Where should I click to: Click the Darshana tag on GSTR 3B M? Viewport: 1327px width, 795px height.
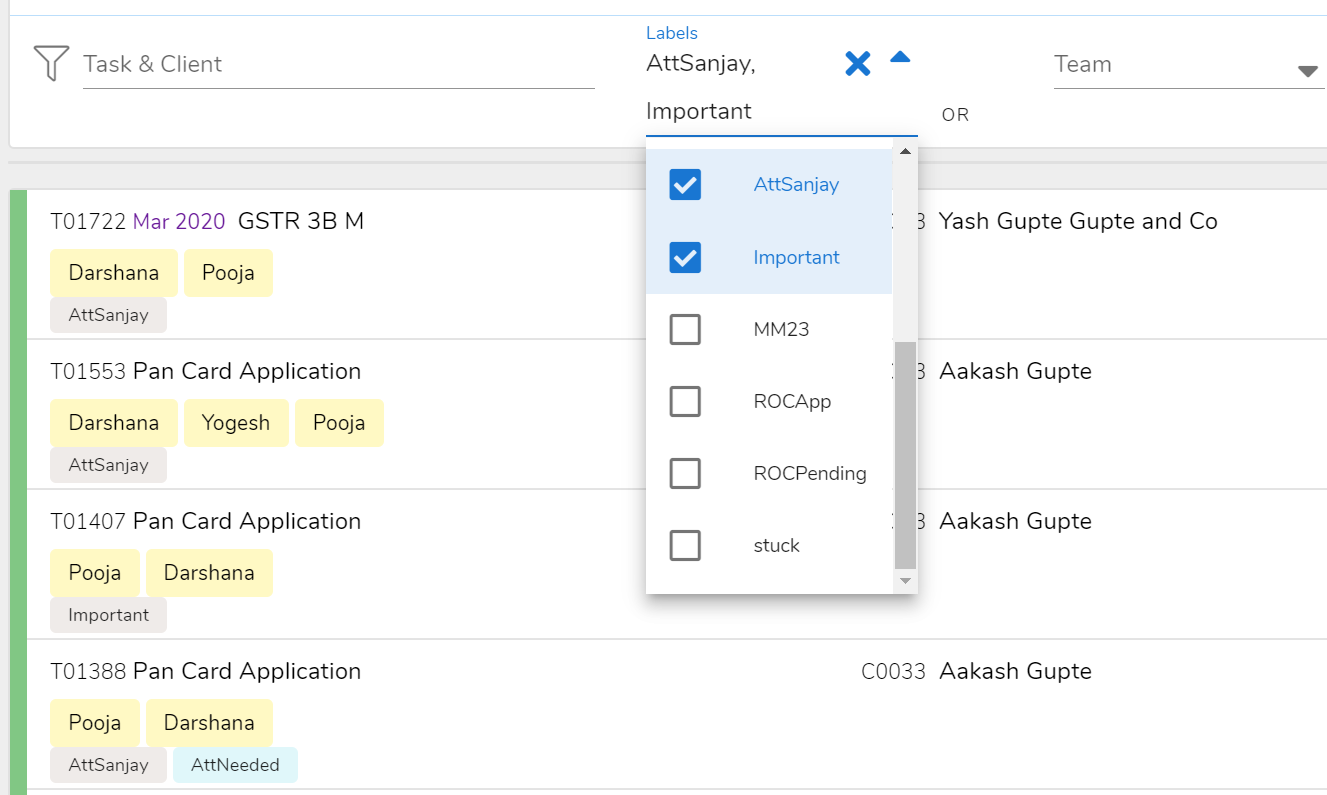pos(113,272)
